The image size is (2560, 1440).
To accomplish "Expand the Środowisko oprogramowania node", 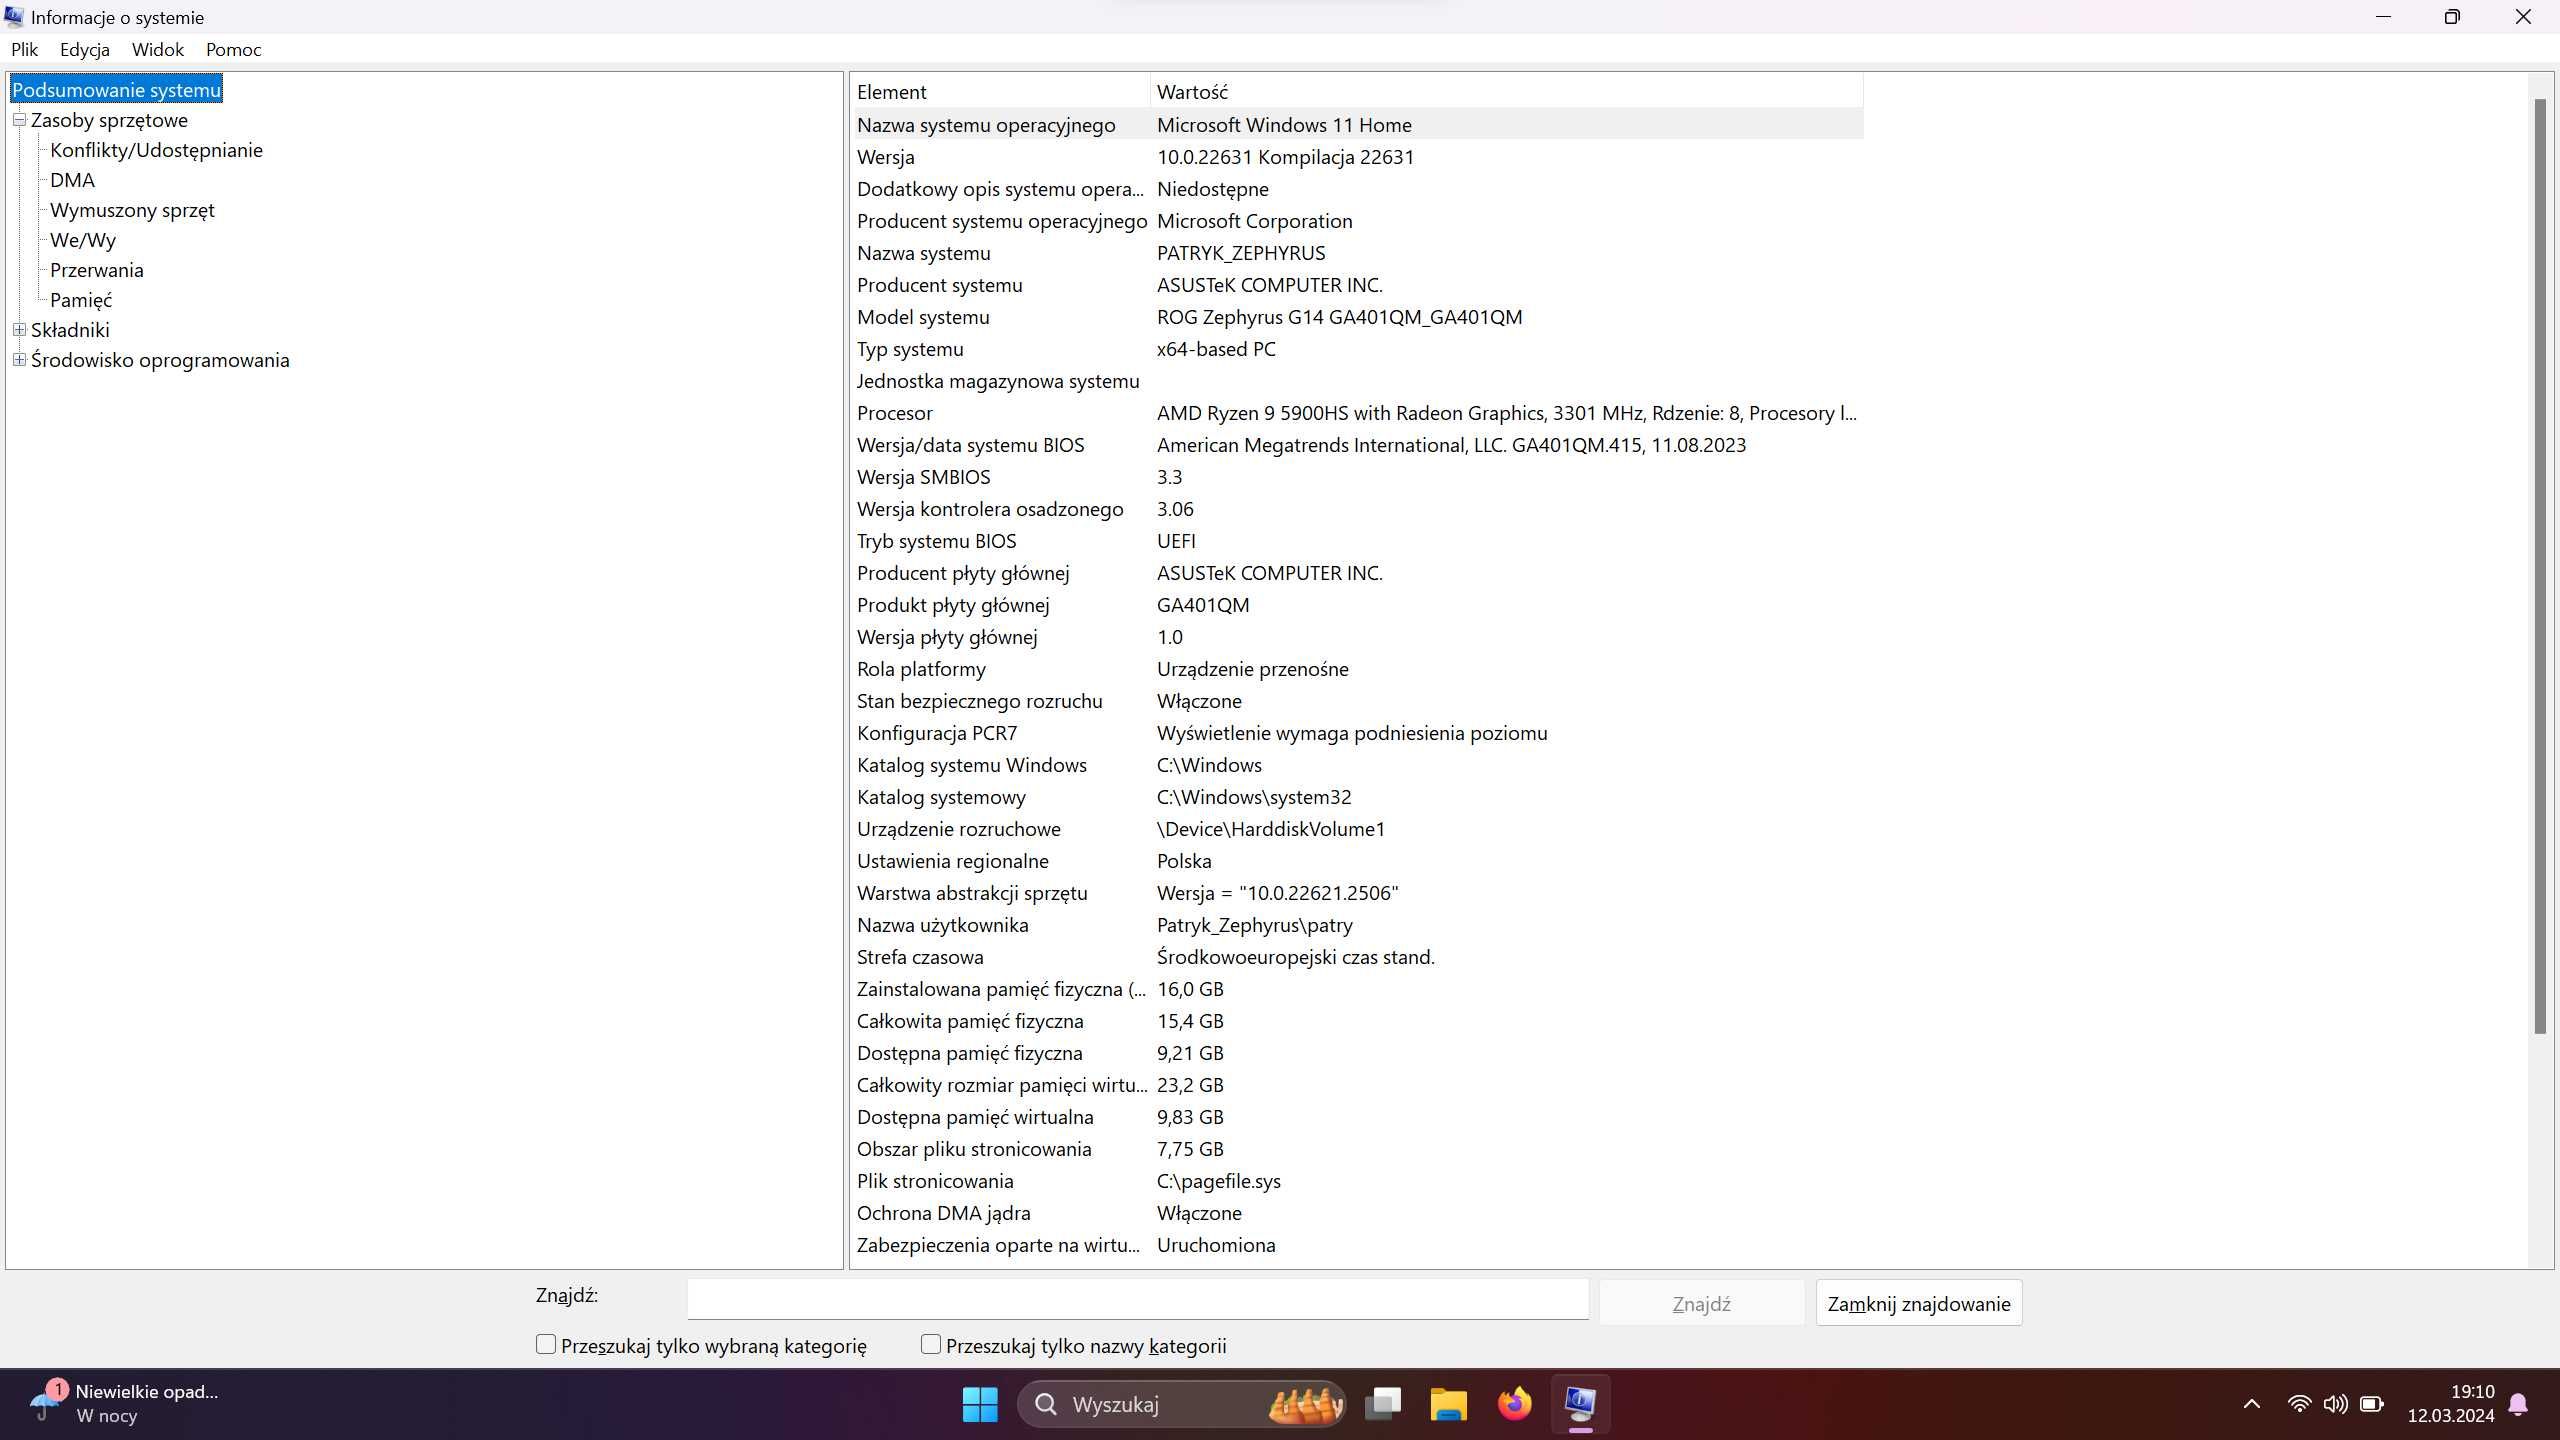I will (x=19, y=360).
